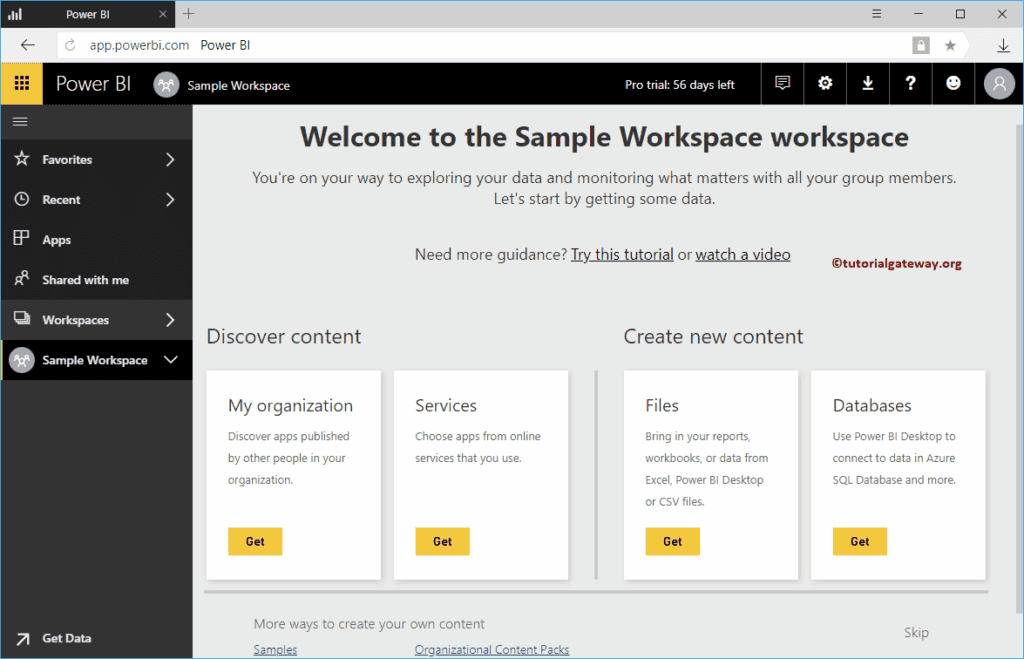
Task: Select Shared with me in the sidebar
Action: tap(86, 279)
